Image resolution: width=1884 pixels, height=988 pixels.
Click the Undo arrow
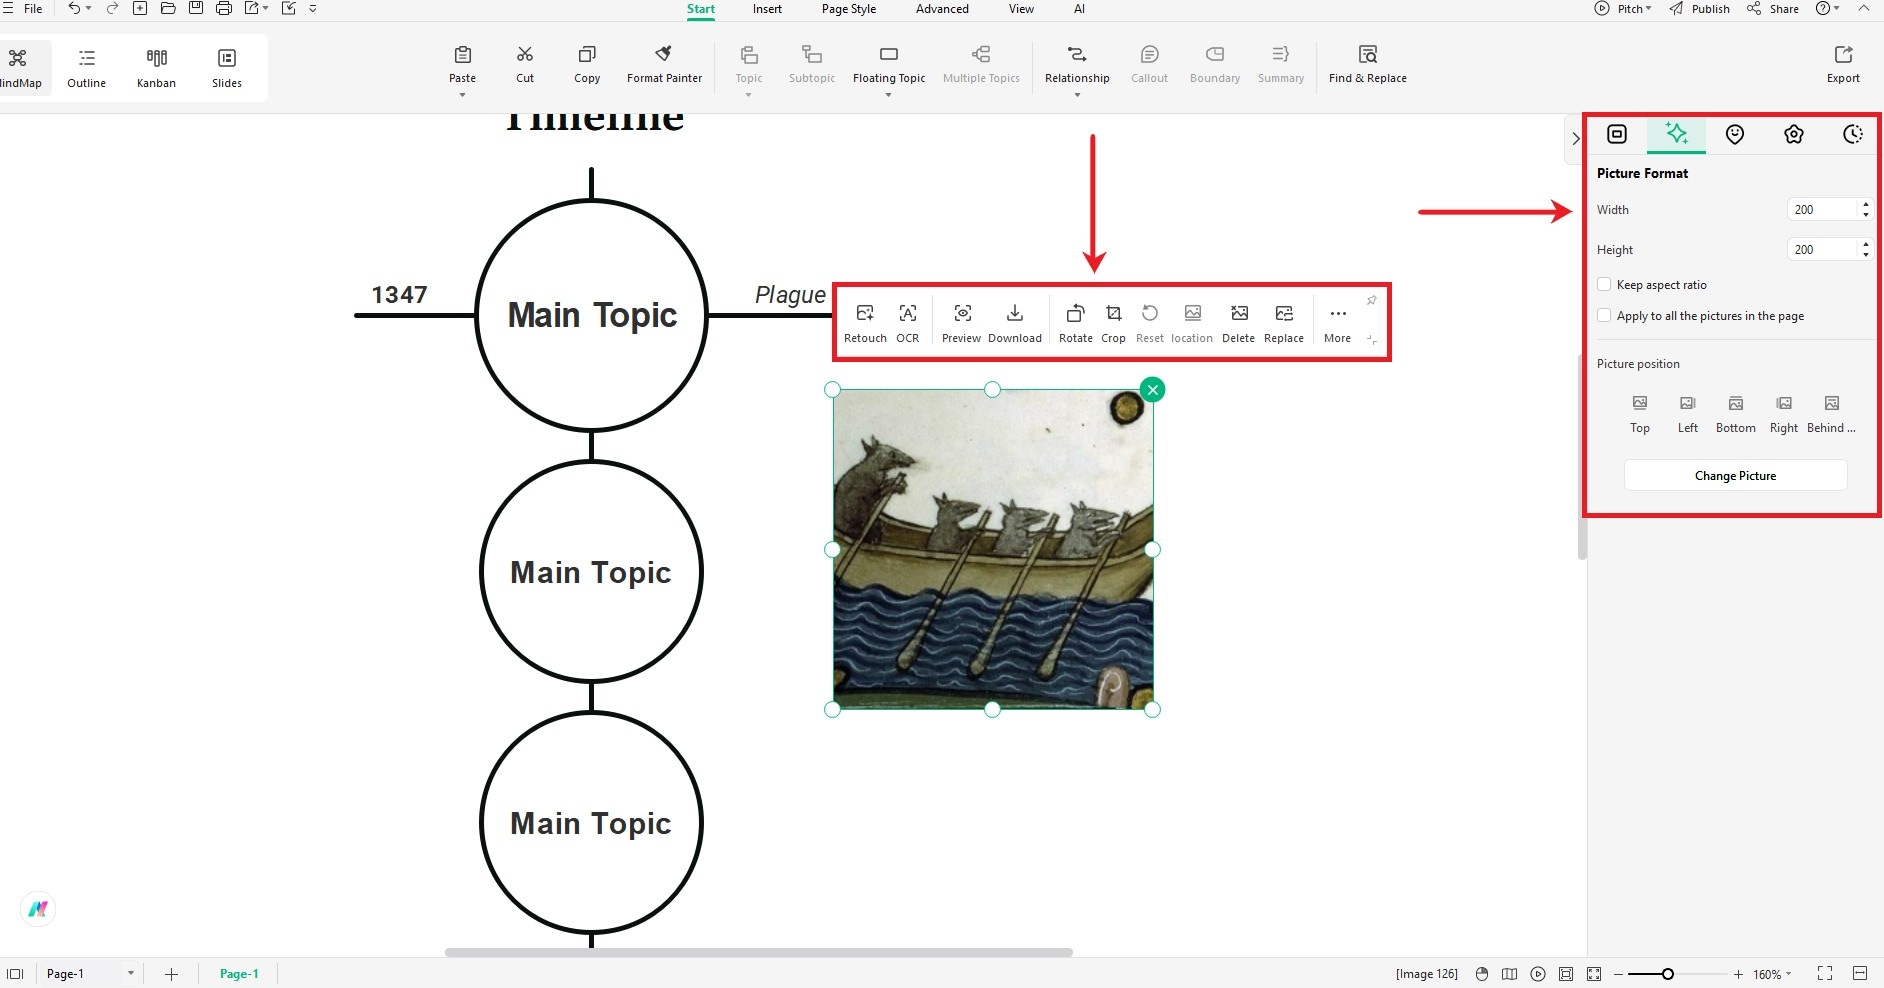[x=74, y=8]
